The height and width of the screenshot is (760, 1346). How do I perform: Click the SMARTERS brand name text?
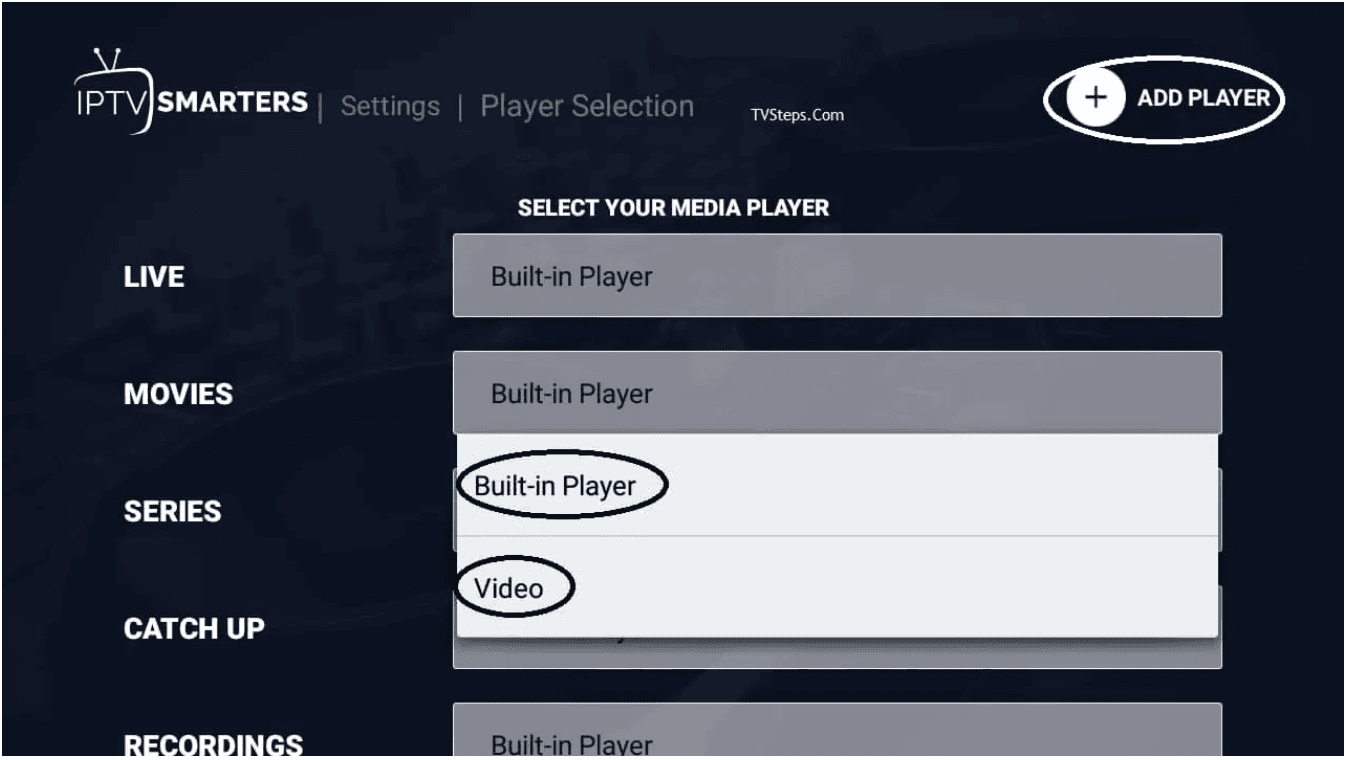tap(234, 102)
